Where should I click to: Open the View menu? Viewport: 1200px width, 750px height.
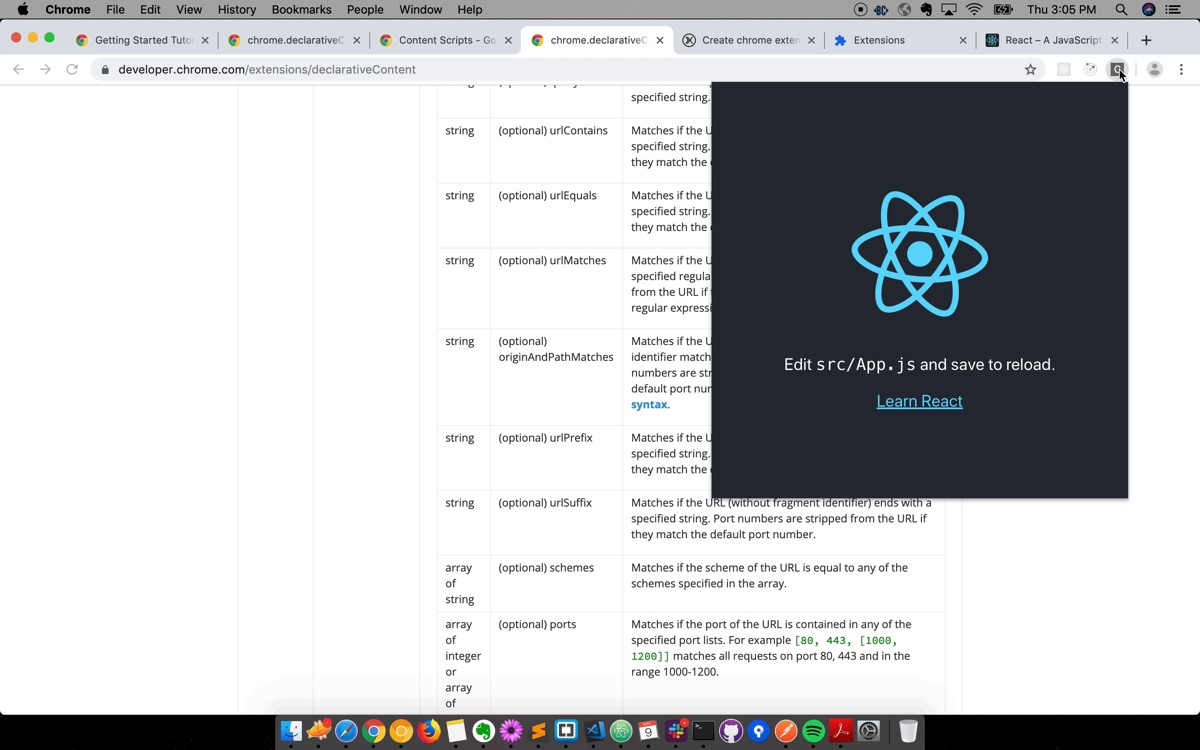click(x=189, y=10)
